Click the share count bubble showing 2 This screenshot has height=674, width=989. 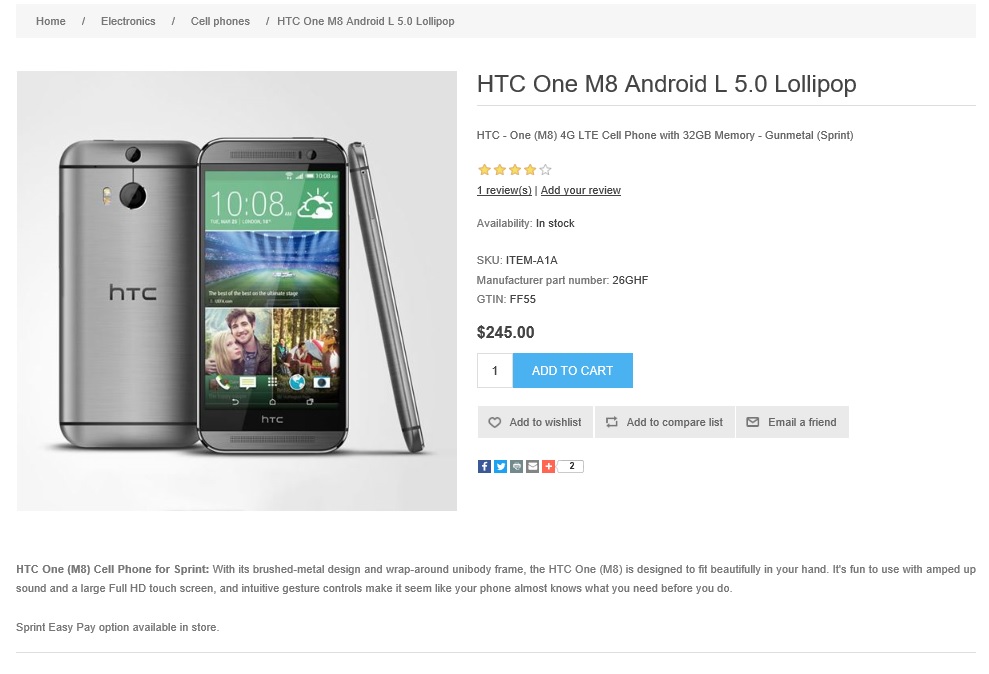pyautogui.click(x=571, y=467)
